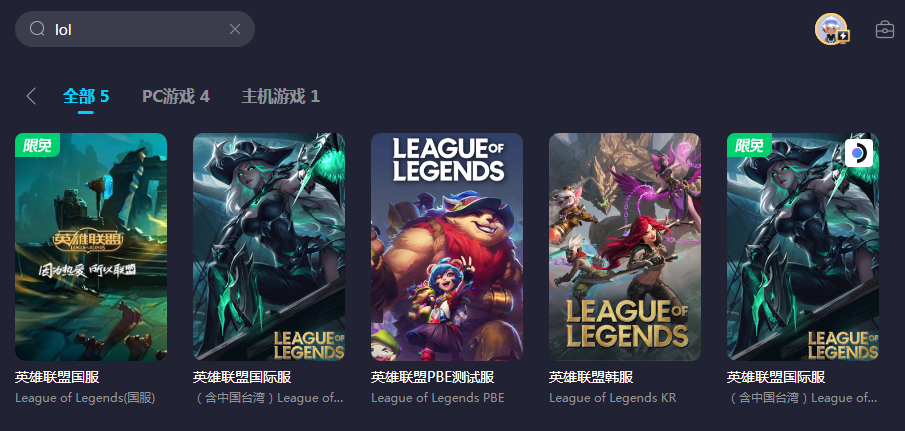Viewport: 905px width, 431px height.
Task: Switch to the 主机游戏 1 tab
Action: click(281, 96)
